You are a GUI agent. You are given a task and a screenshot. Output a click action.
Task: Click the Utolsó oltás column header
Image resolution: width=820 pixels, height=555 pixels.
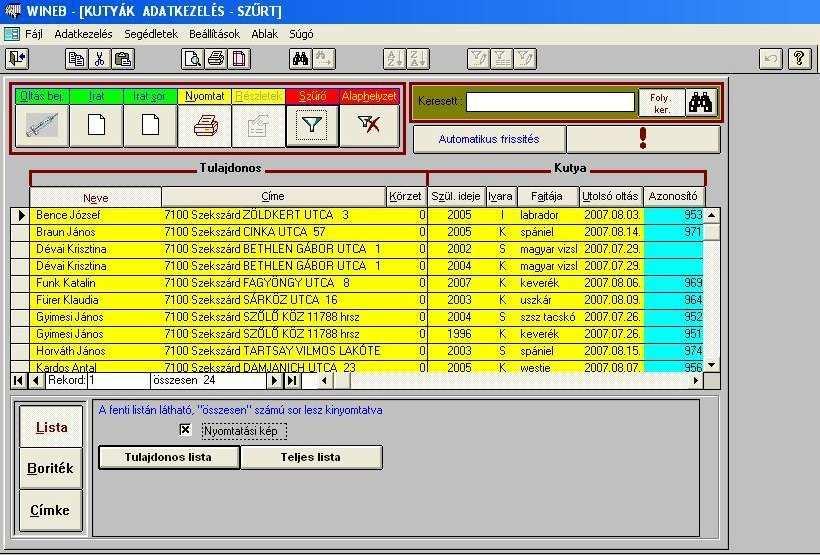click(611, 197)
